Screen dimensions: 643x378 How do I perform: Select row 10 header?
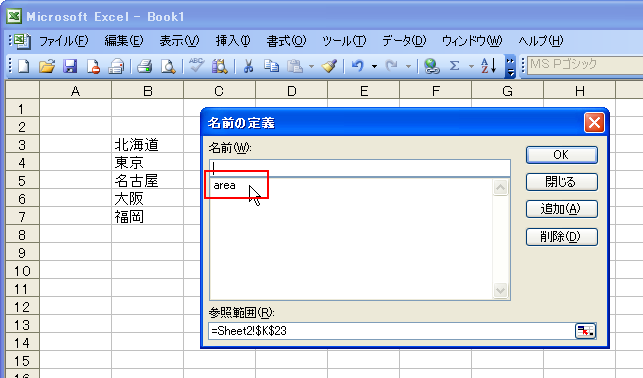pos(22,271)
